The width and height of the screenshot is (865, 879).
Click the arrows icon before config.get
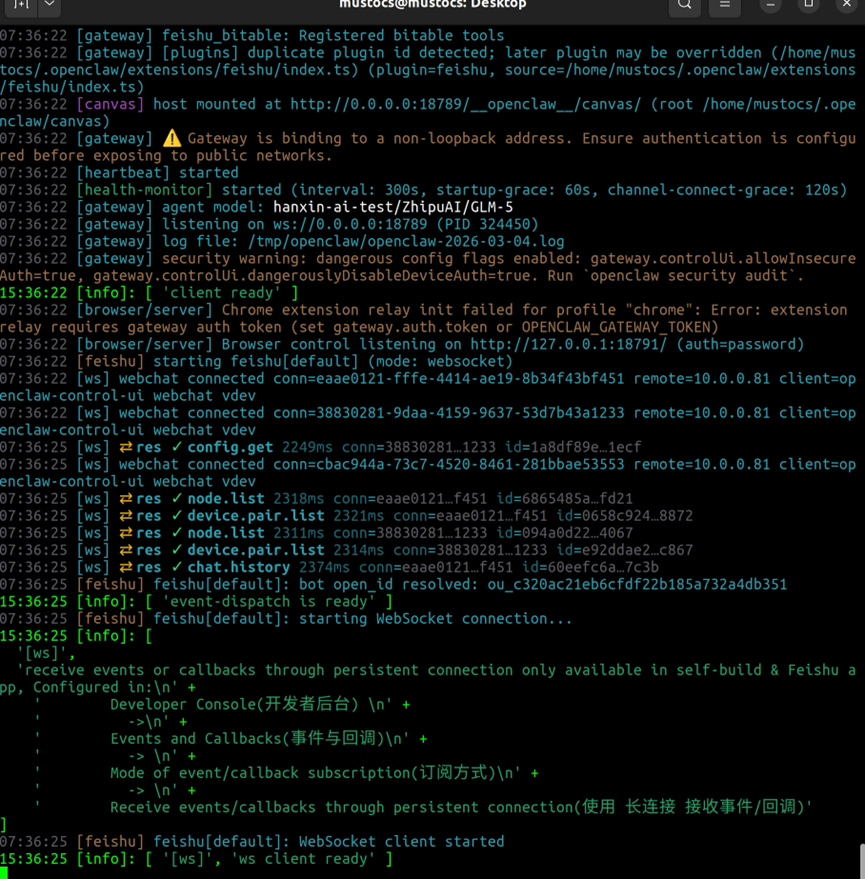(126, 447)
